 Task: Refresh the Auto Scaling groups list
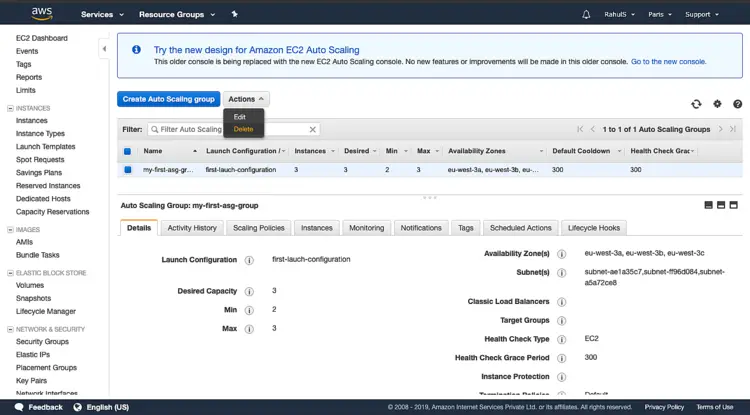click(696, 104)
